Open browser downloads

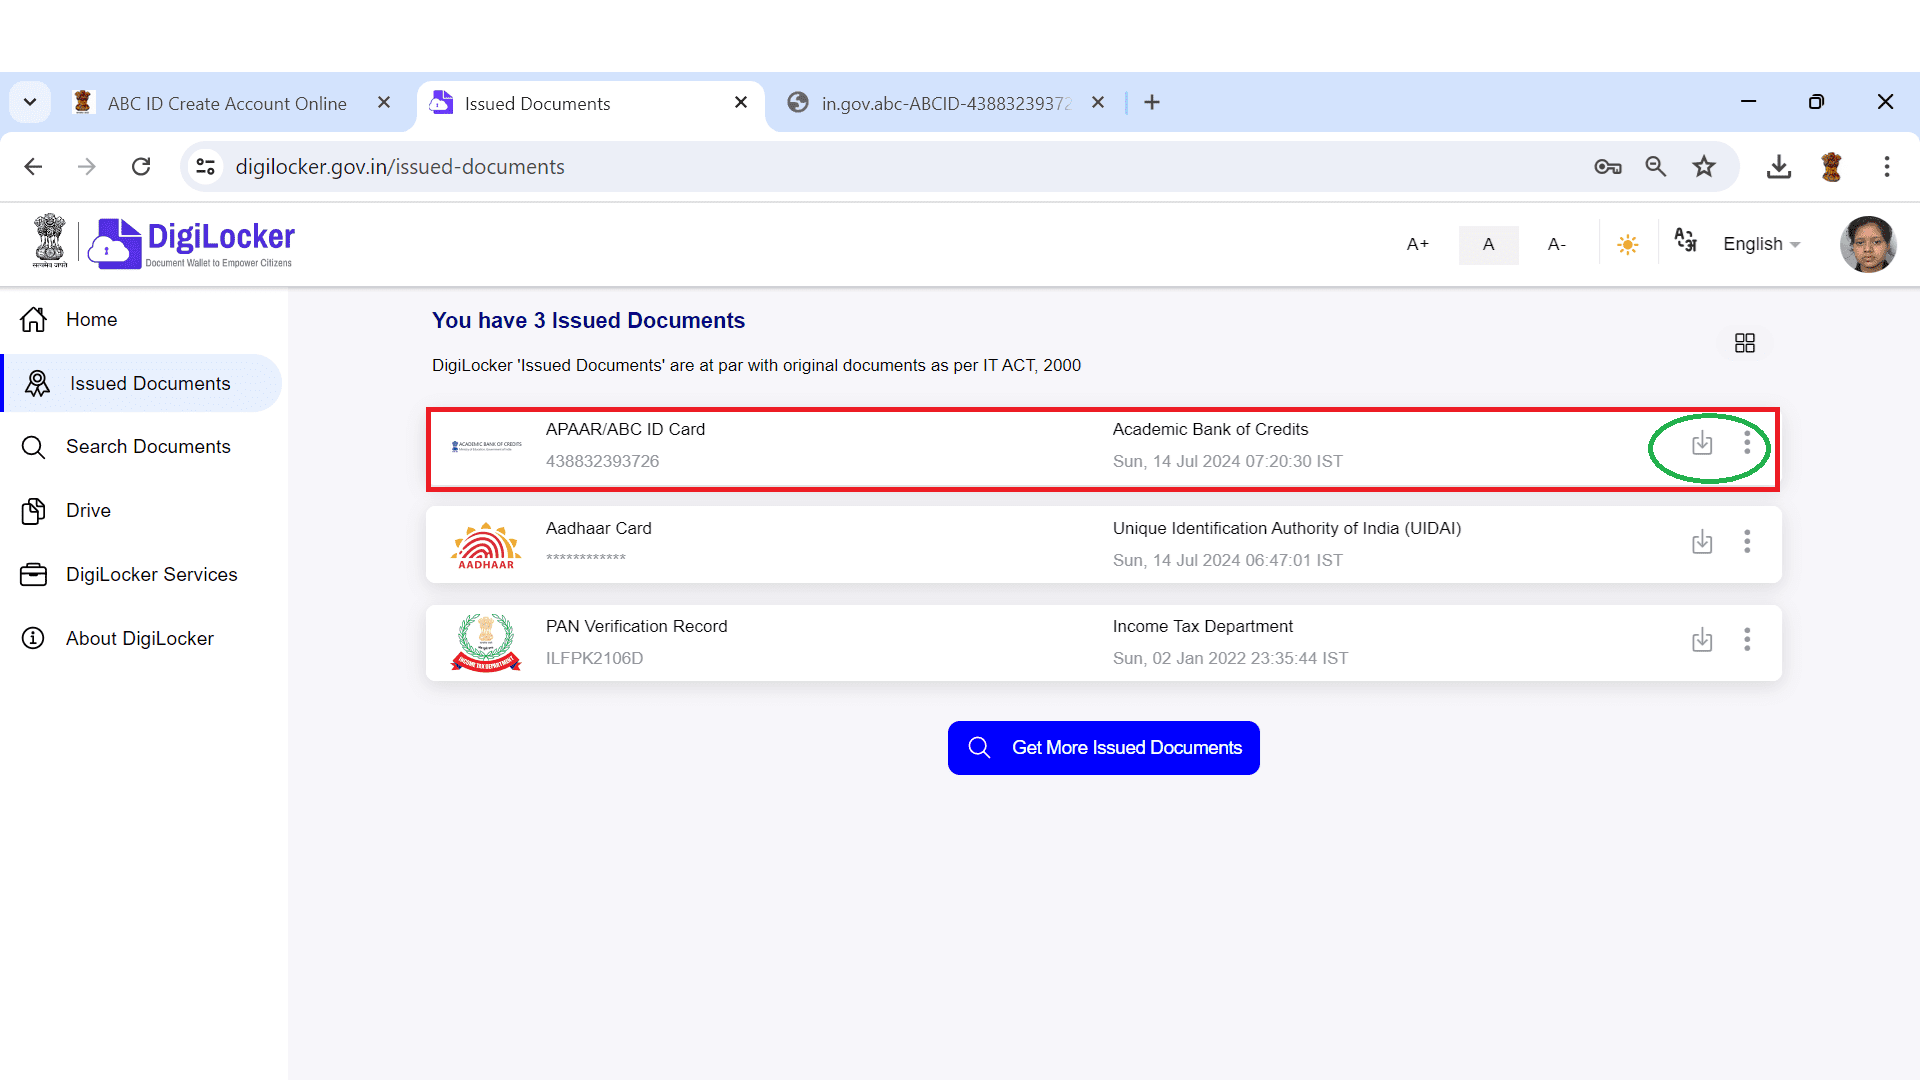point(1779,166)
